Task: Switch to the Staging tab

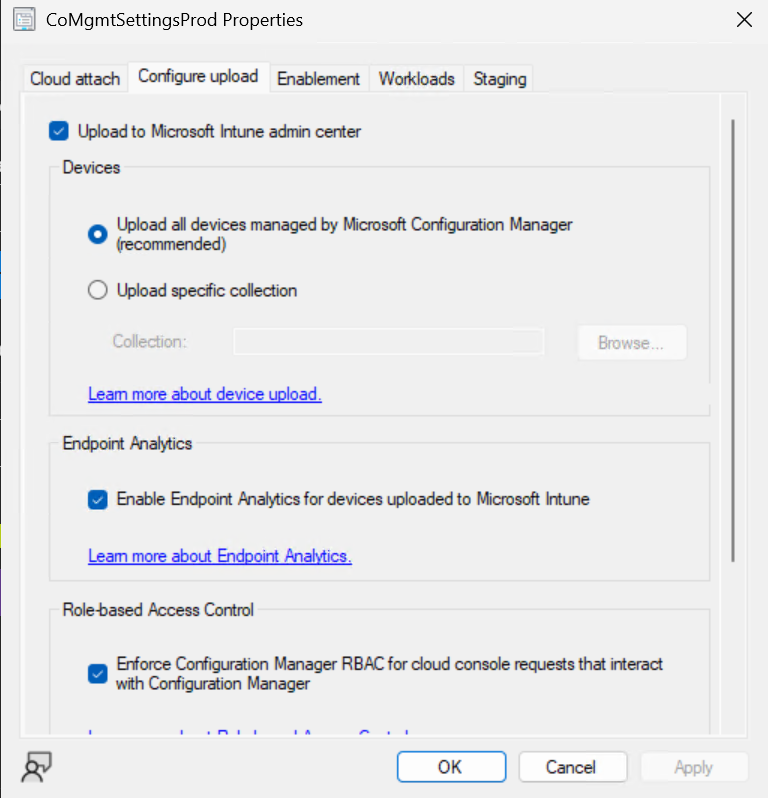Action: pos(499,78)
